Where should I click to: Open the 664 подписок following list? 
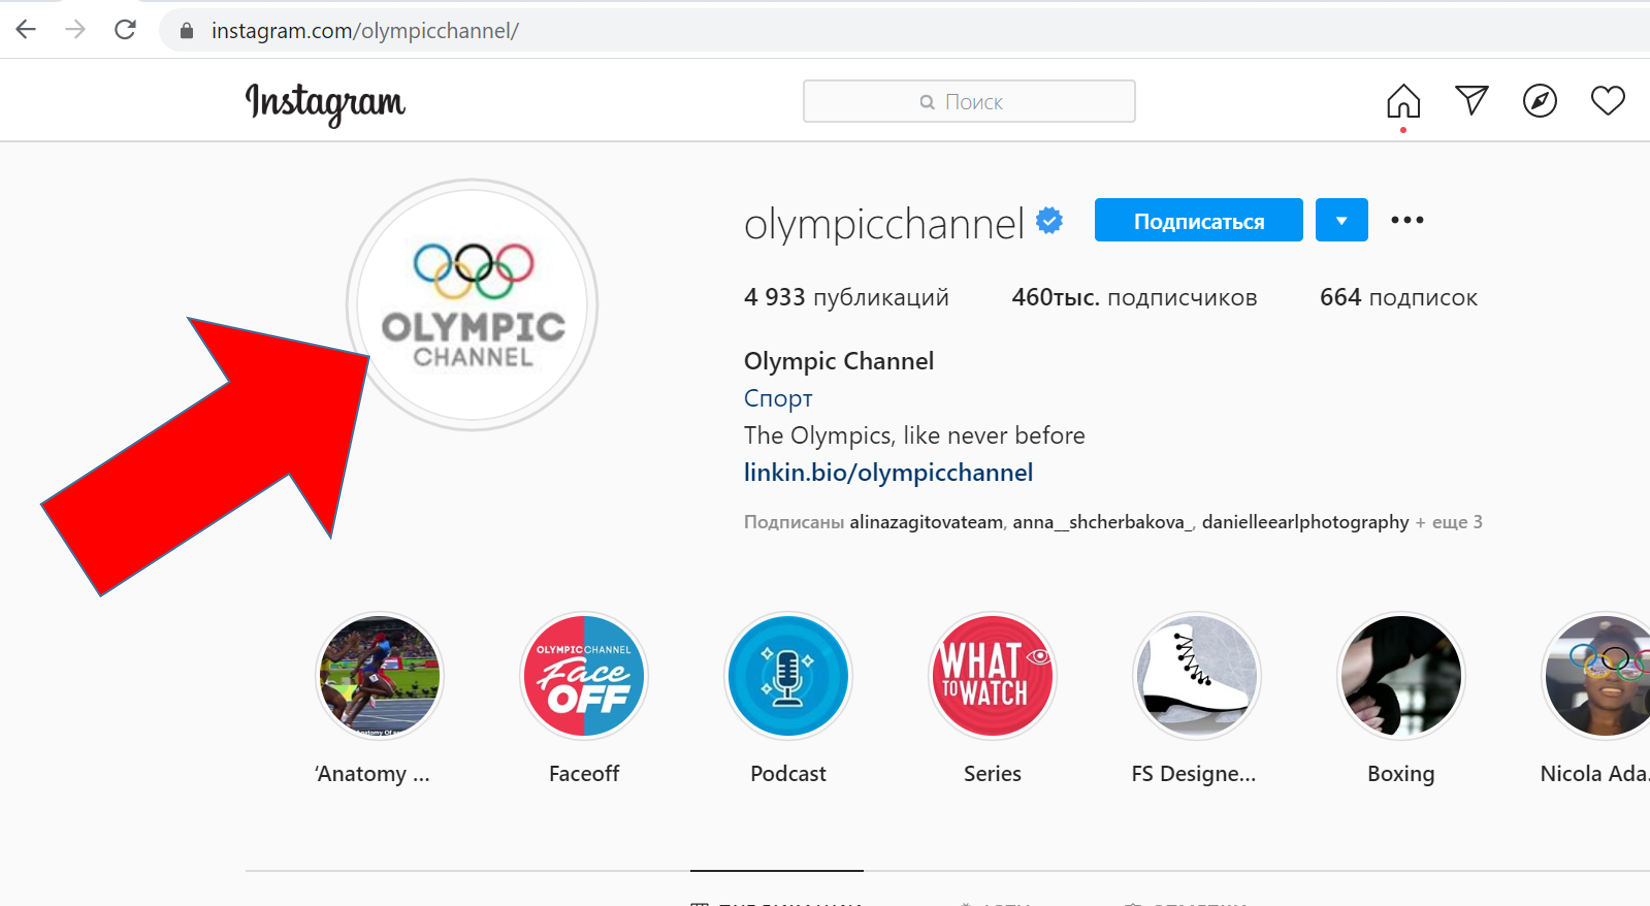(1398, 297)
